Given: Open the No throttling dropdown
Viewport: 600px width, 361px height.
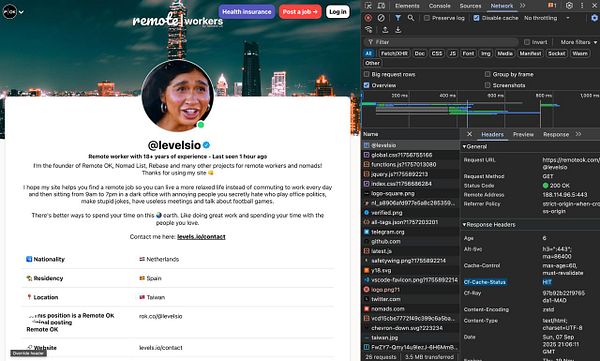Looking at the screenshot, I should [546, 18].
